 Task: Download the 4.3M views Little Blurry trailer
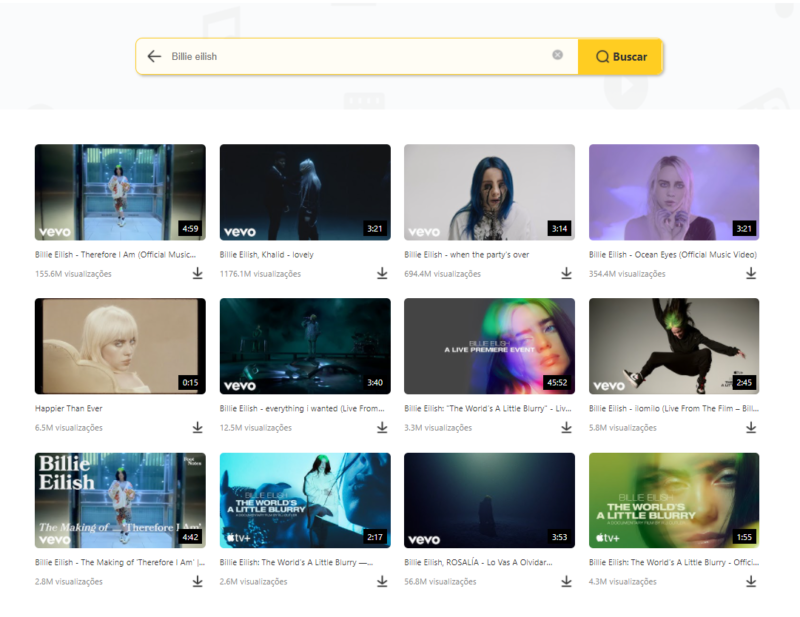[x=751, y=581]
